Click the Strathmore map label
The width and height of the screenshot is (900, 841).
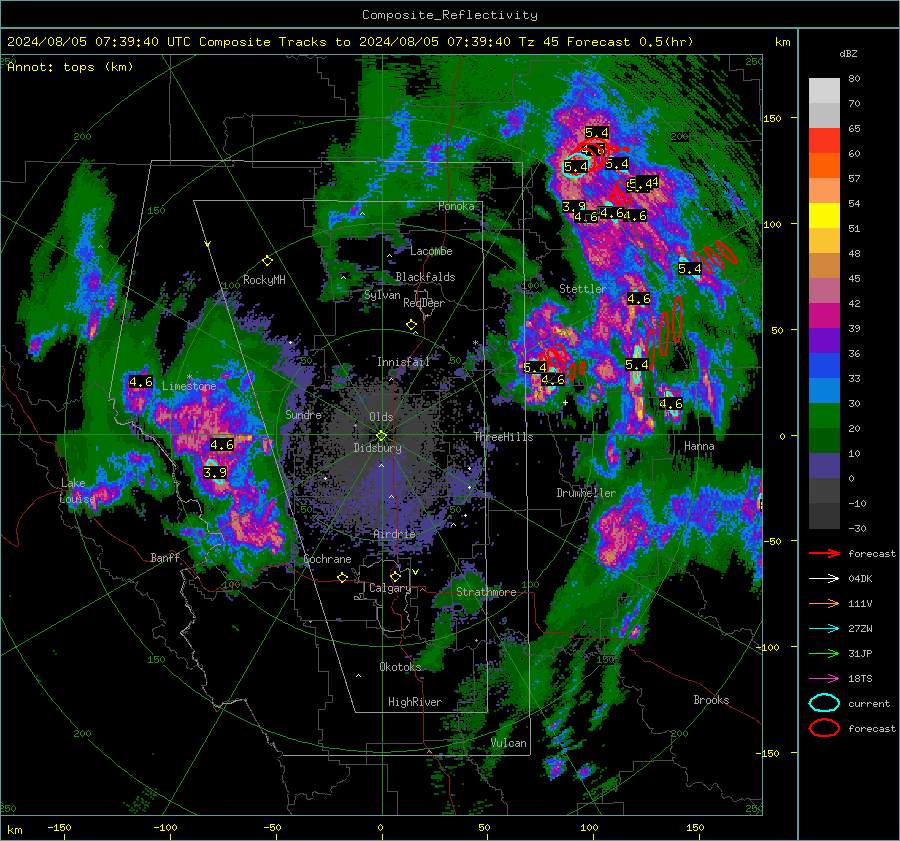pyautogui.click(x=486, y=592)
